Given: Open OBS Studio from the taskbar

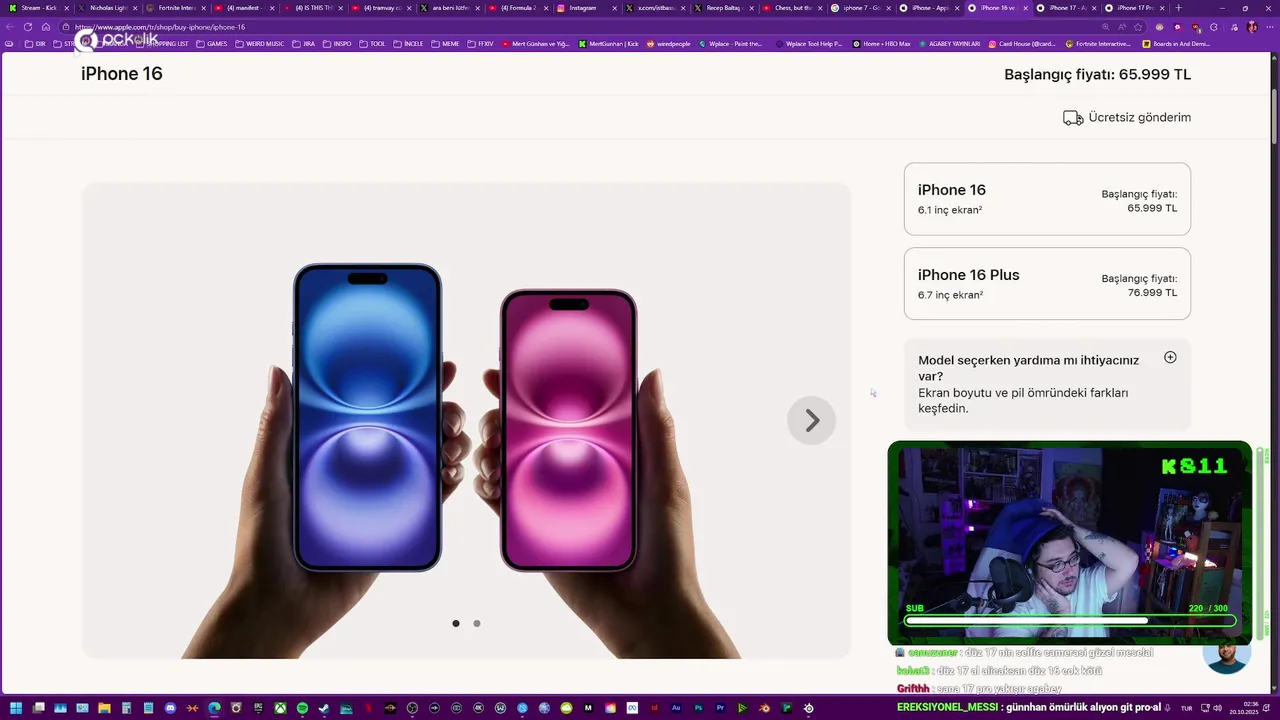Looking at the screenshot, I should tap(412, 709).
